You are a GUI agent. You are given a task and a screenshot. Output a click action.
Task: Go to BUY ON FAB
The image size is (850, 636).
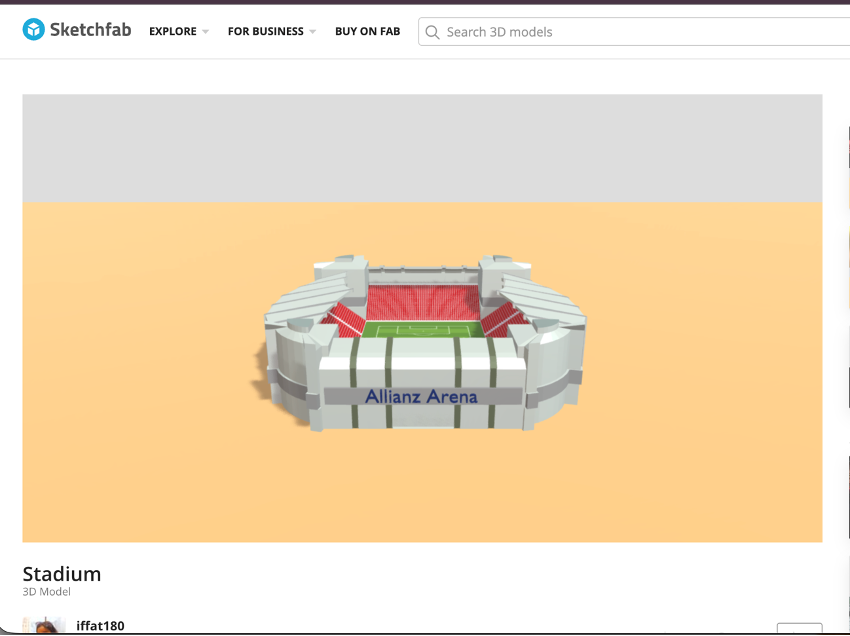click(368, 31)
